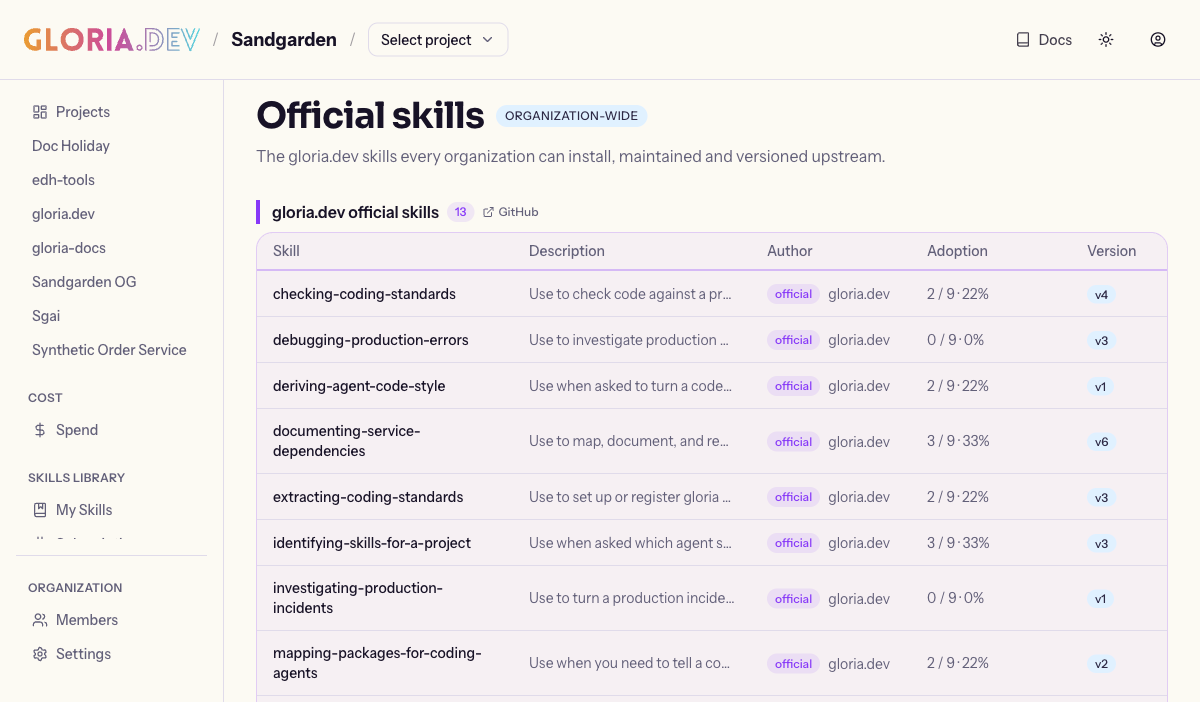This screenshot has height=702, width=1200.
Task: Click description "Use to turn a production incide…"
Action: coord(632,598)
